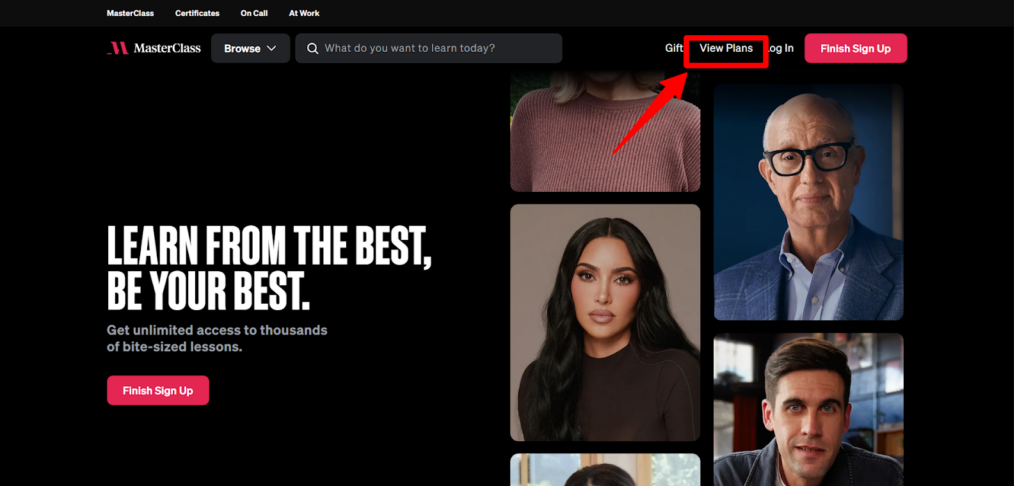Click the 'Get unlimited access' subtitle text
The image size is (1014, 486).
(217, 339)
